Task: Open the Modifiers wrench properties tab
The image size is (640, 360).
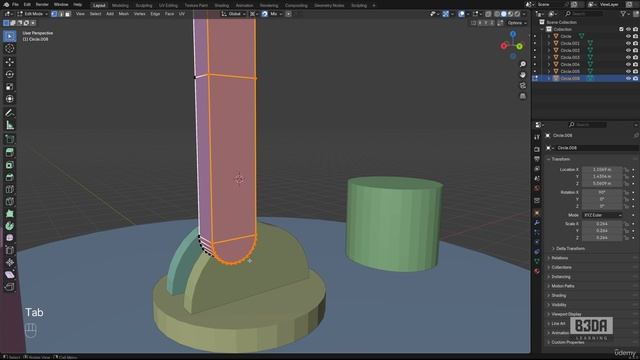Action: point(537,222)
